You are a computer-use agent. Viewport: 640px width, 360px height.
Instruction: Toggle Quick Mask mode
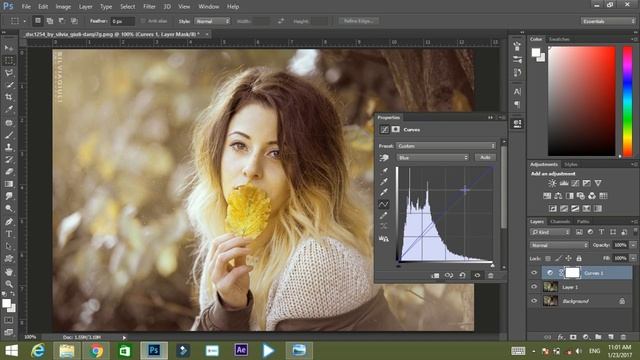click(x=9, y=320)
